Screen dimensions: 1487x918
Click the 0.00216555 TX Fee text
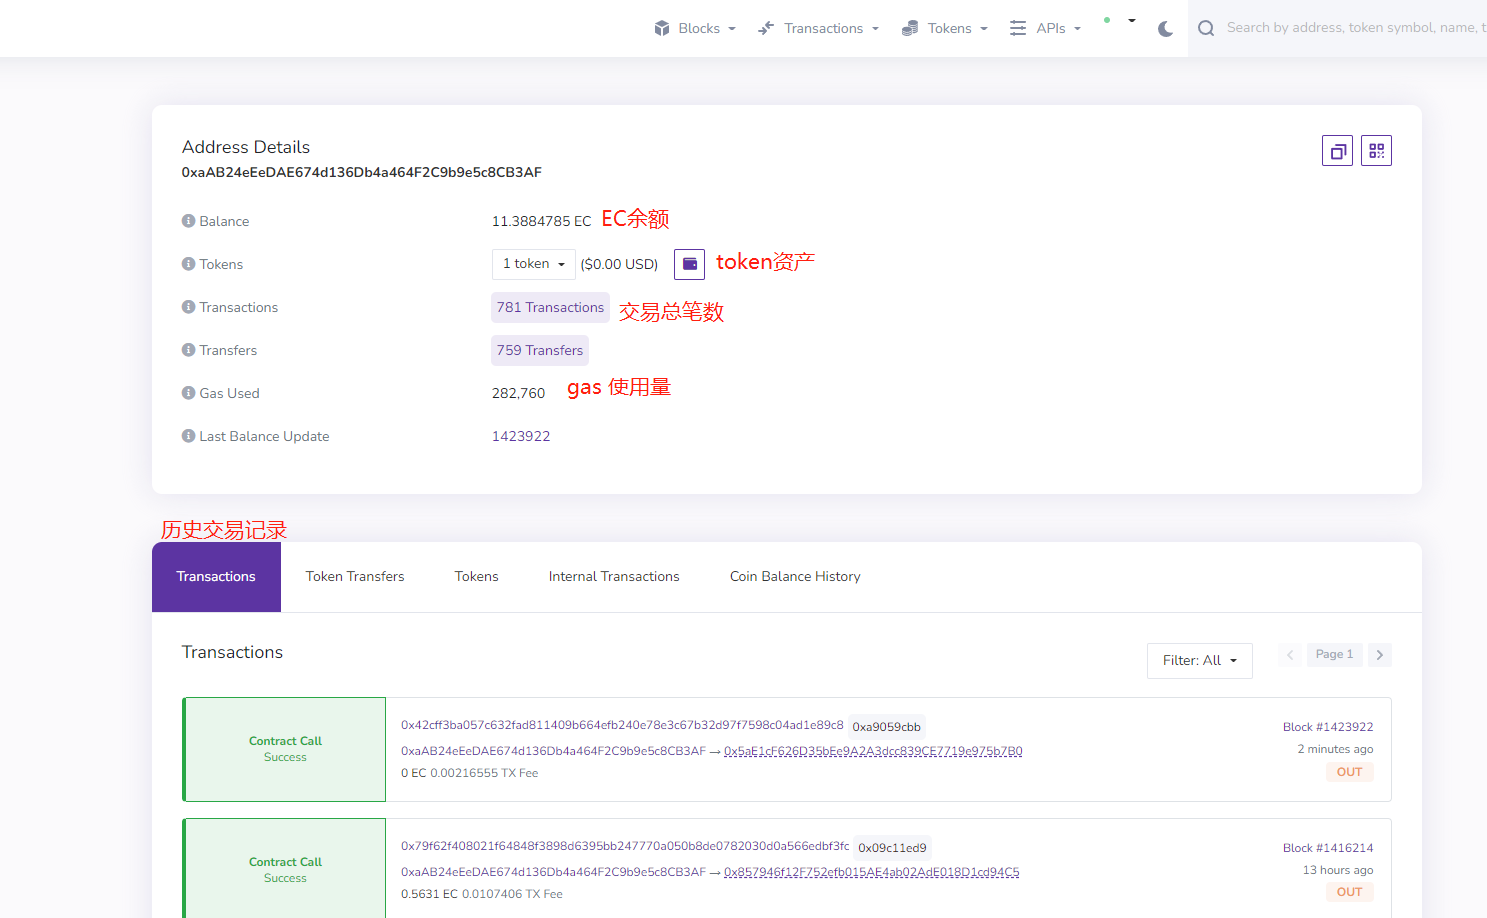click(484, 773)
